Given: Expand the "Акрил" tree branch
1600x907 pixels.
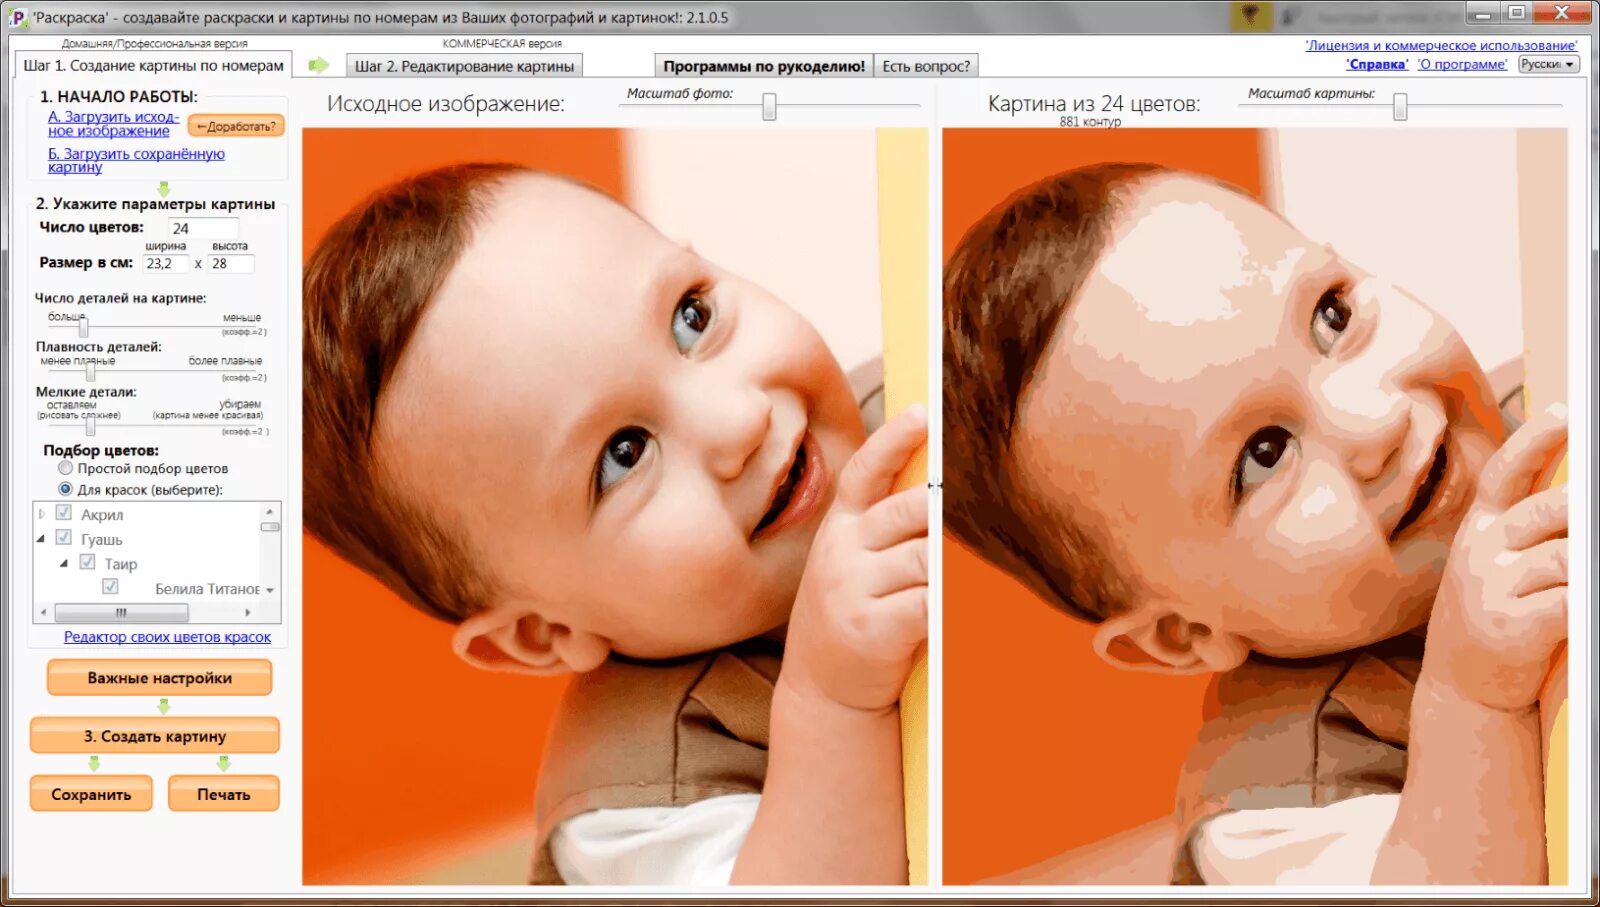Looking at the screenshot, I should coord(41,514).
